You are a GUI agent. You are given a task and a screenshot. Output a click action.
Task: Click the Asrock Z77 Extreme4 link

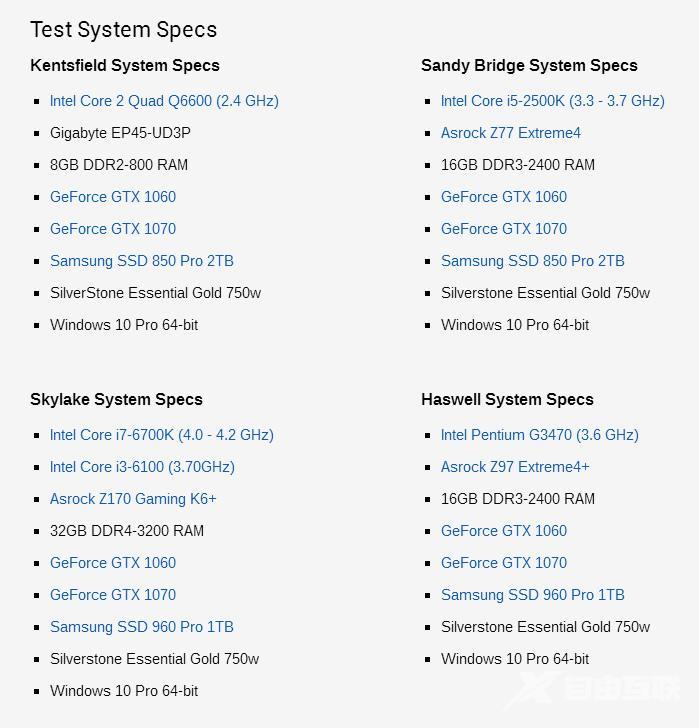click(511, 133)
